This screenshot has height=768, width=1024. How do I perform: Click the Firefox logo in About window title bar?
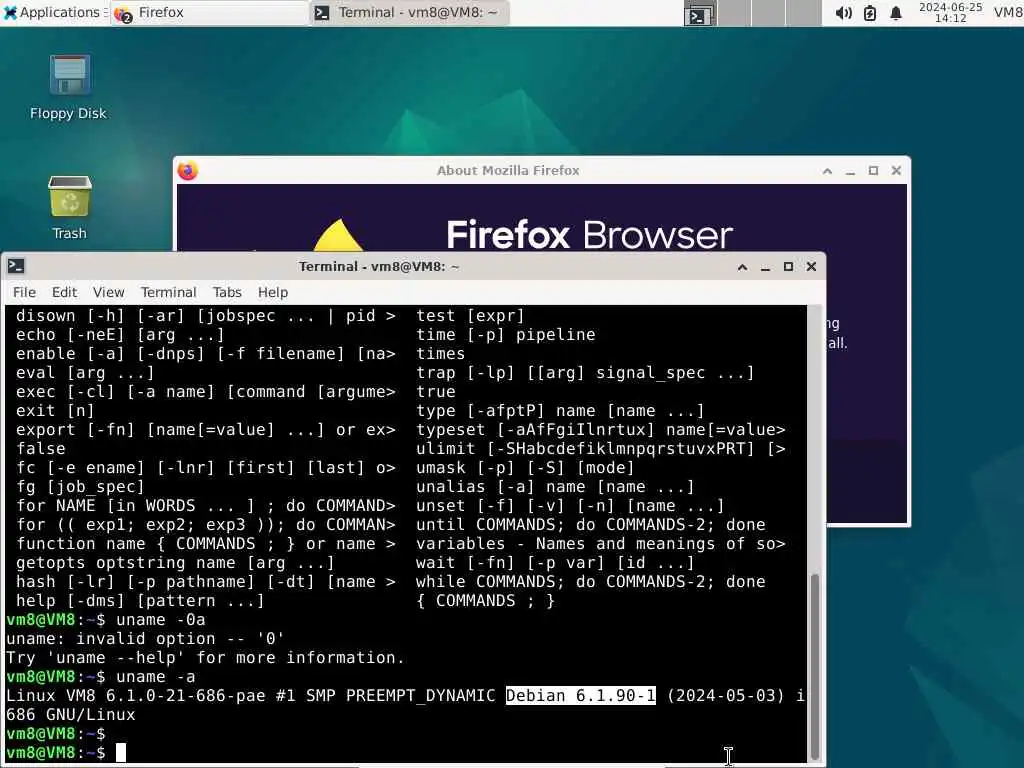point(188,170)
